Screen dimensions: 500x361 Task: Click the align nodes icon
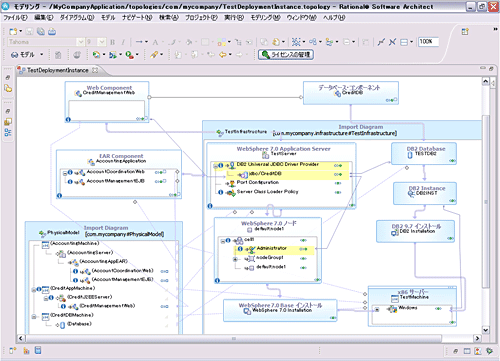tap(313, 42)
